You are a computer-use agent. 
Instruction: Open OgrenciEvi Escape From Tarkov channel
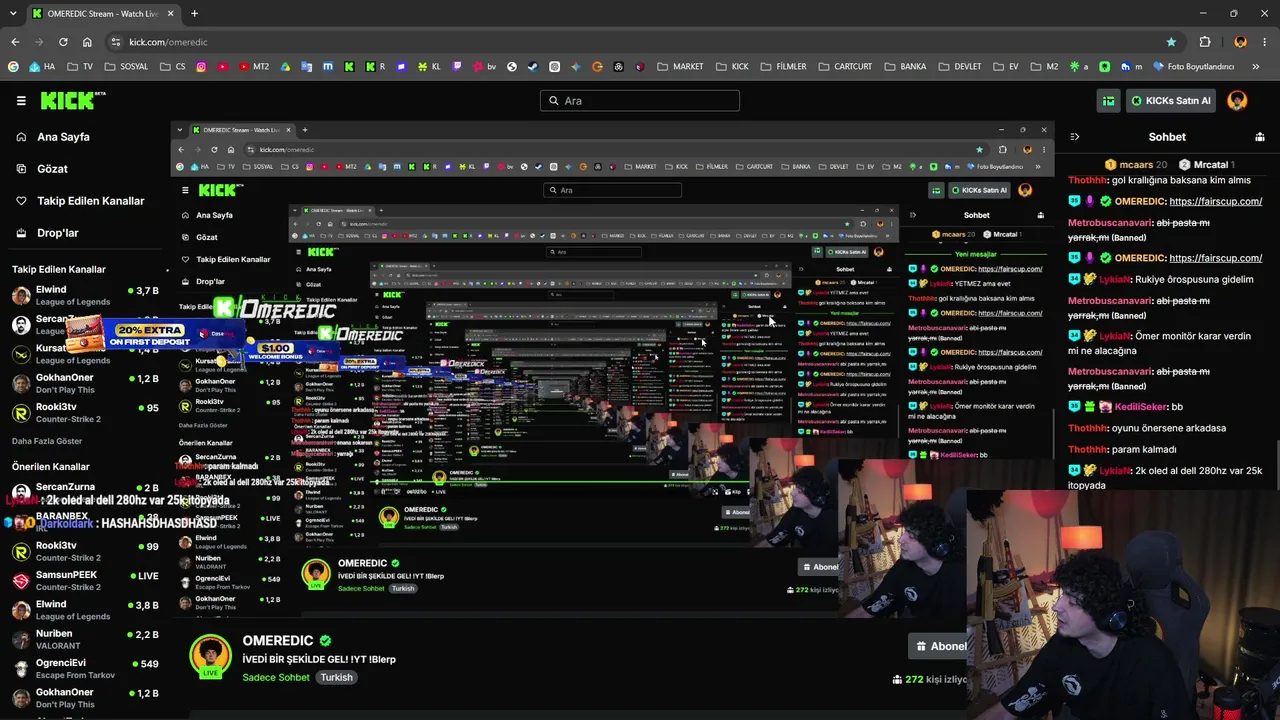(85, 667)
